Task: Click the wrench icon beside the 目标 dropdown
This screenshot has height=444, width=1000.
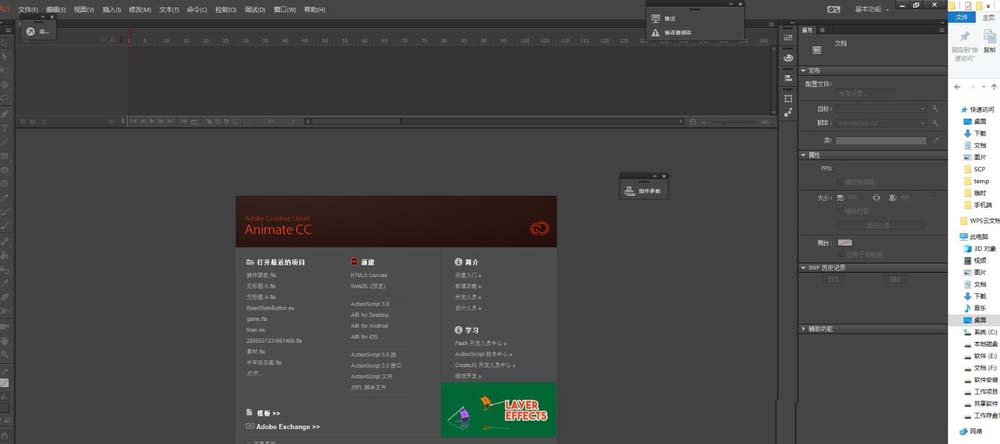Action: pos(935,109)
